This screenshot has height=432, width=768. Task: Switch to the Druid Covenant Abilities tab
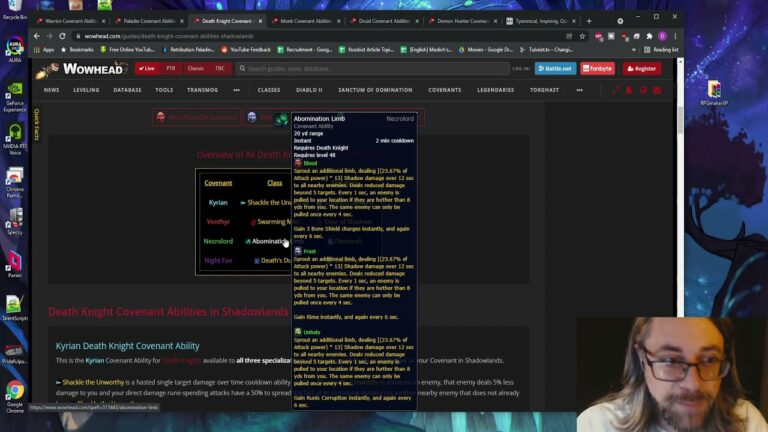coord(384,21)
